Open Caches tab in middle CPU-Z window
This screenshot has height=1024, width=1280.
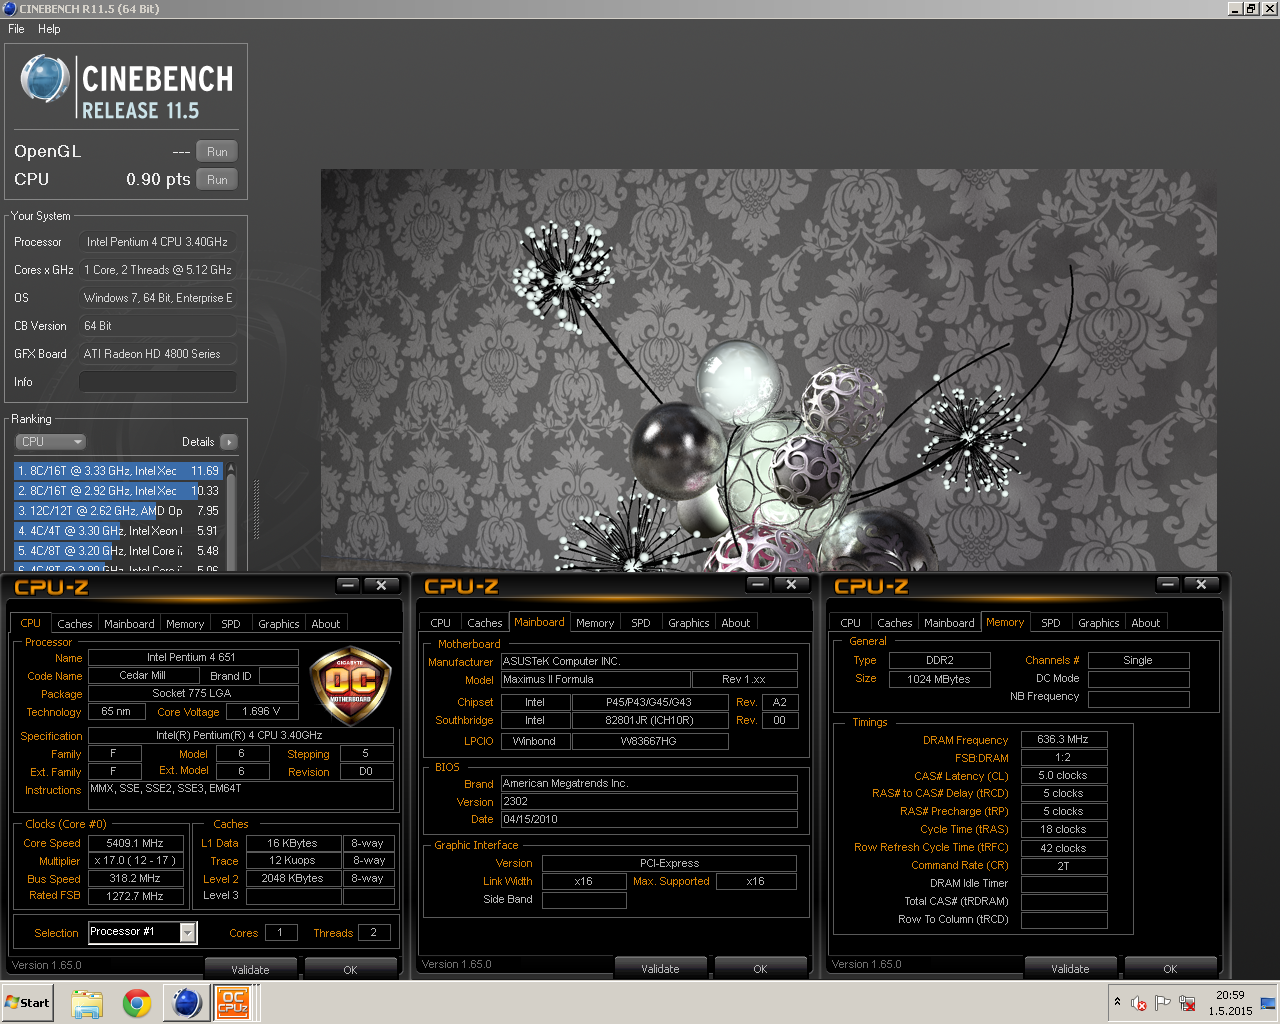point(485,623)
